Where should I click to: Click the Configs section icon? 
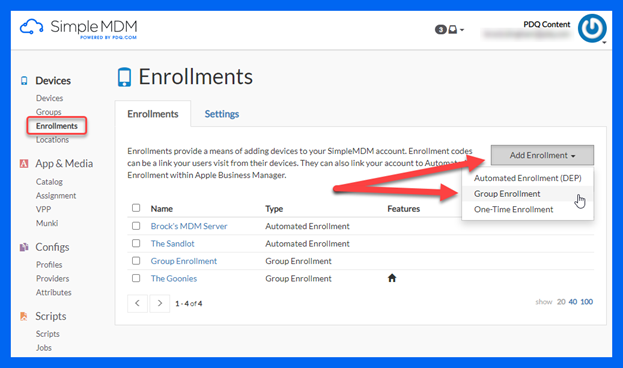click(24, 247)
